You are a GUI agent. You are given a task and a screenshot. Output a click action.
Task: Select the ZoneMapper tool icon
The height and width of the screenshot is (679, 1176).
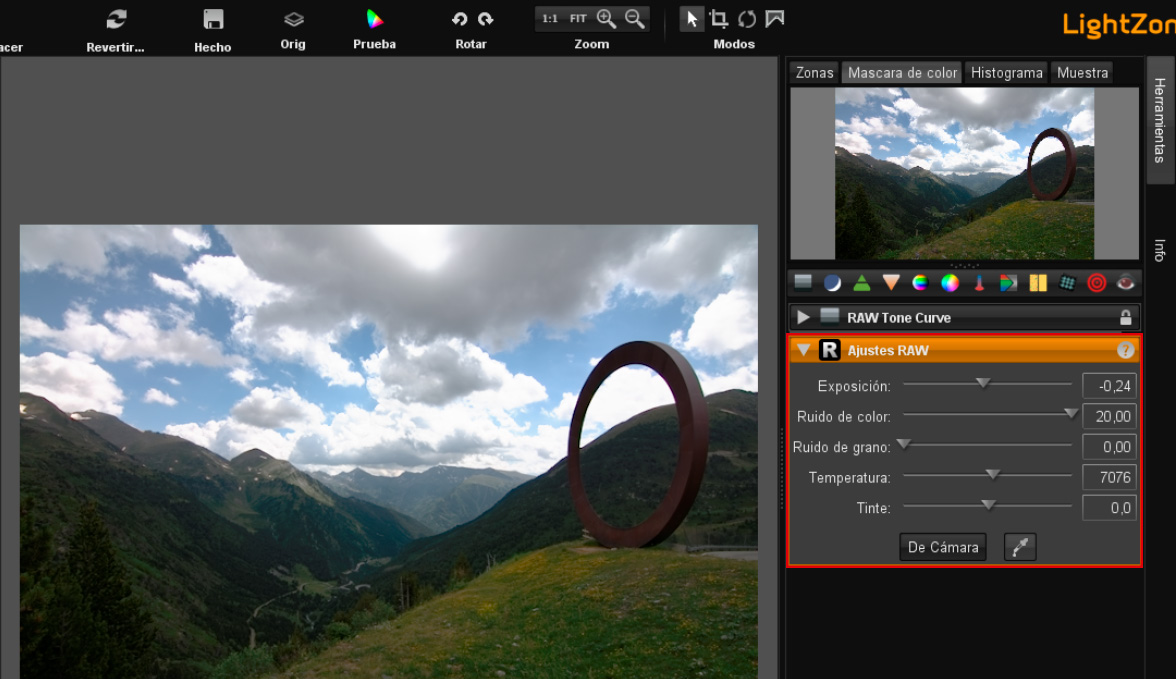pyautogui.click(x=802, y=282)
